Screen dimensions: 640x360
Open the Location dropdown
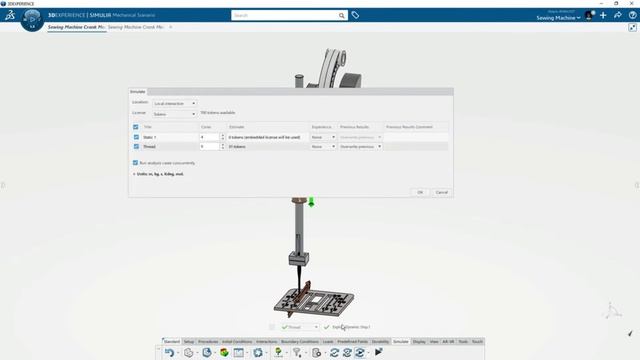point(175,104)
